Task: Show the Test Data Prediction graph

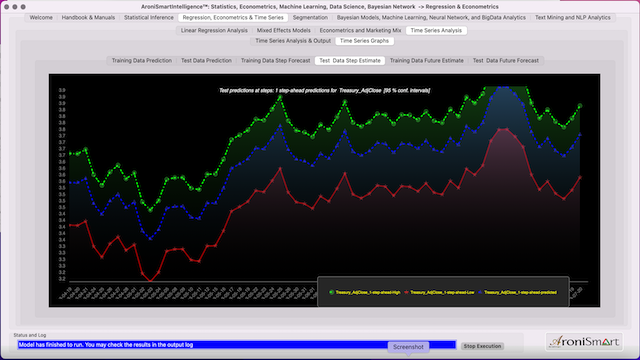Action: [206, 60]
